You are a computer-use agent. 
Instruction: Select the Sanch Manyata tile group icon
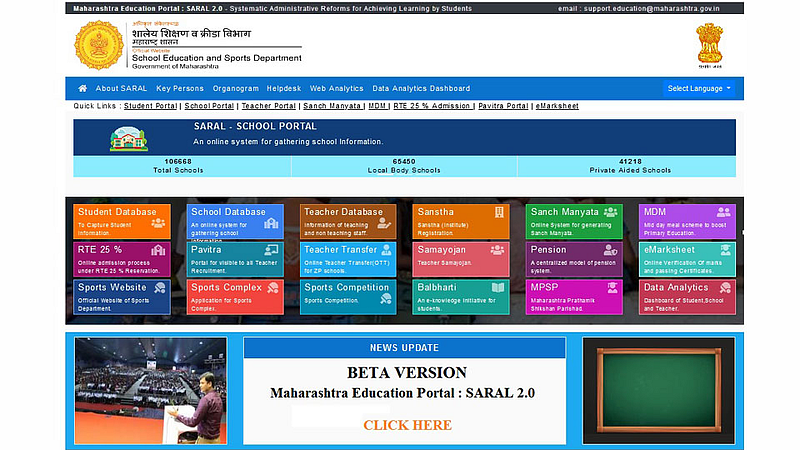611,212
